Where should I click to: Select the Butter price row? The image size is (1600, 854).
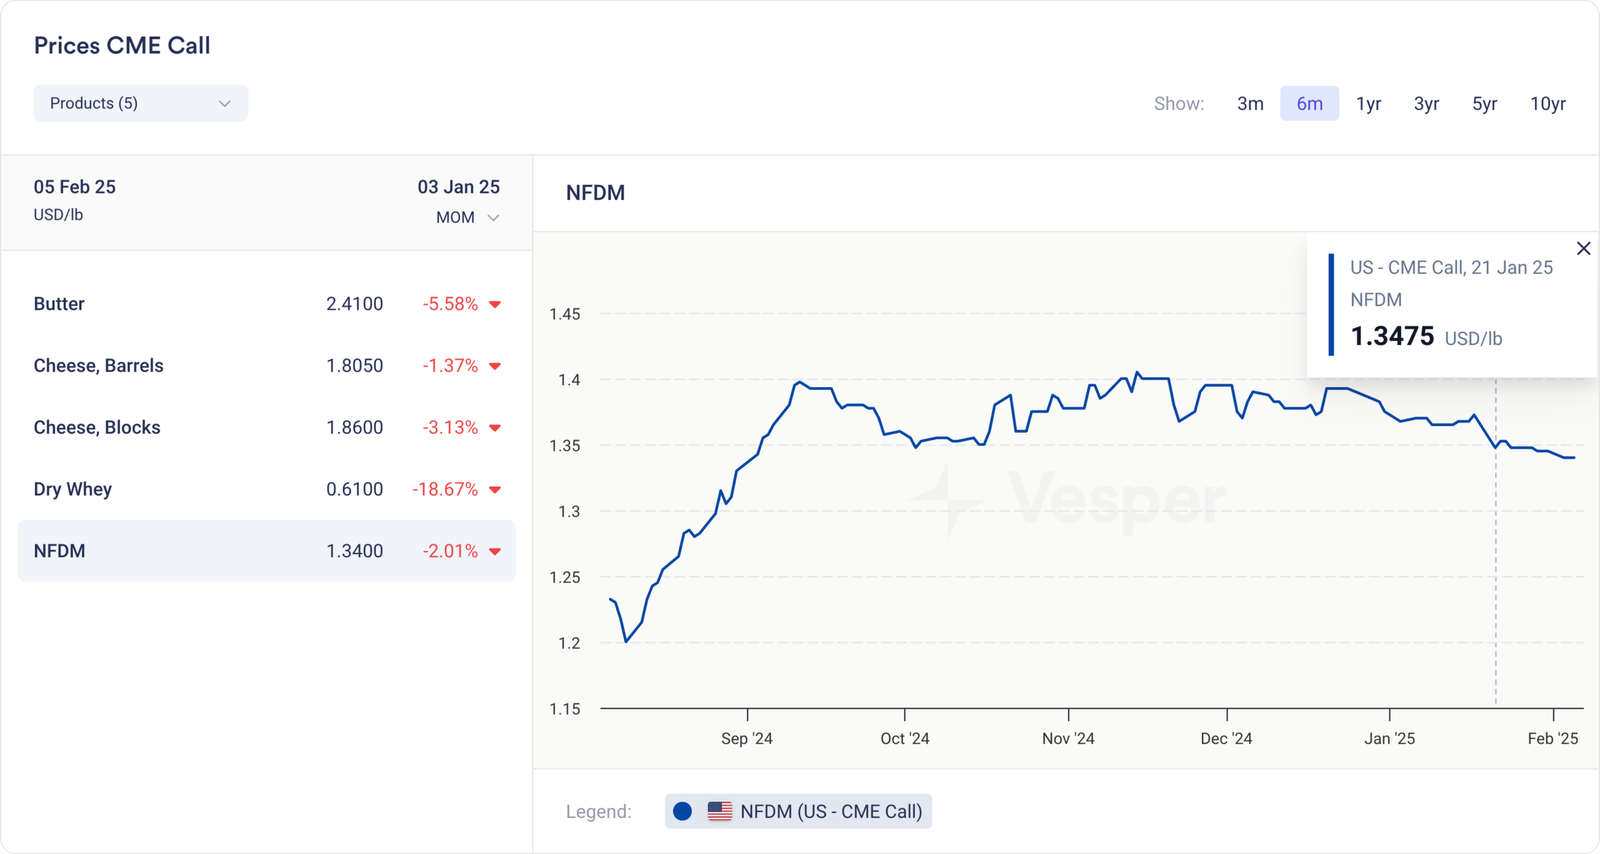click(266, 304)
